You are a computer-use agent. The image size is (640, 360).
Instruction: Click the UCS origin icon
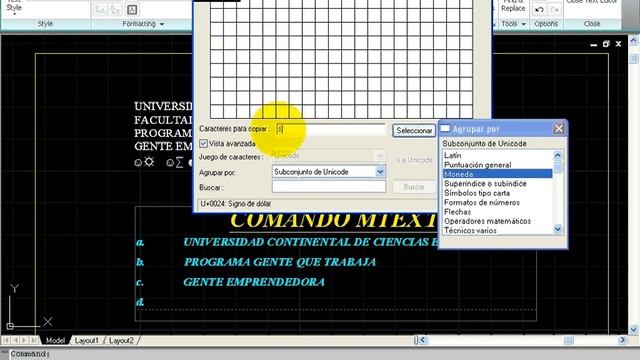click(x=10, y=326)
